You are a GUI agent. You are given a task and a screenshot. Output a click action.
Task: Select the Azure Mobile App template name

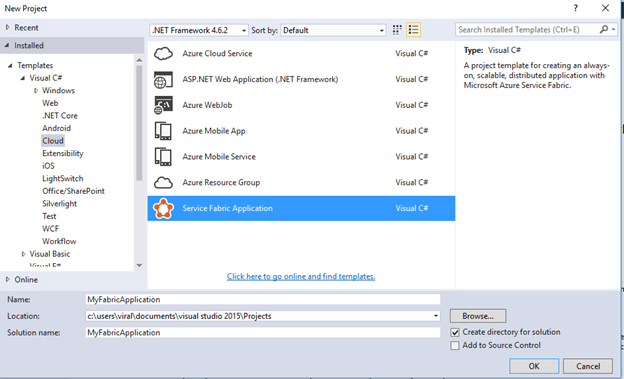point(214,131)
